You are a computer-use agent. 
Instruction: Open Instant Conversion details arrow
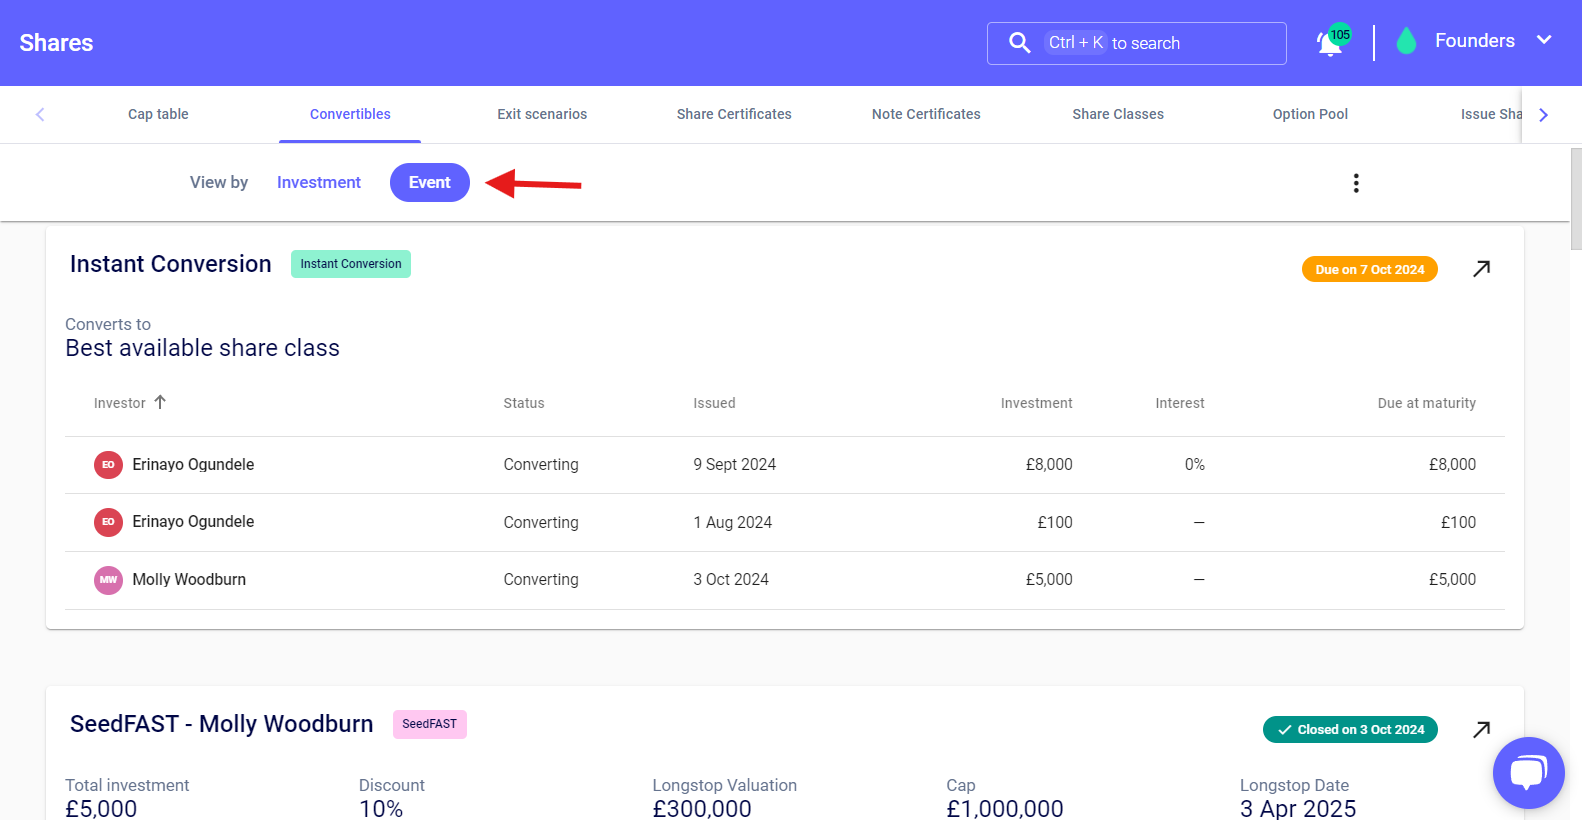(x=1482, y=269)
